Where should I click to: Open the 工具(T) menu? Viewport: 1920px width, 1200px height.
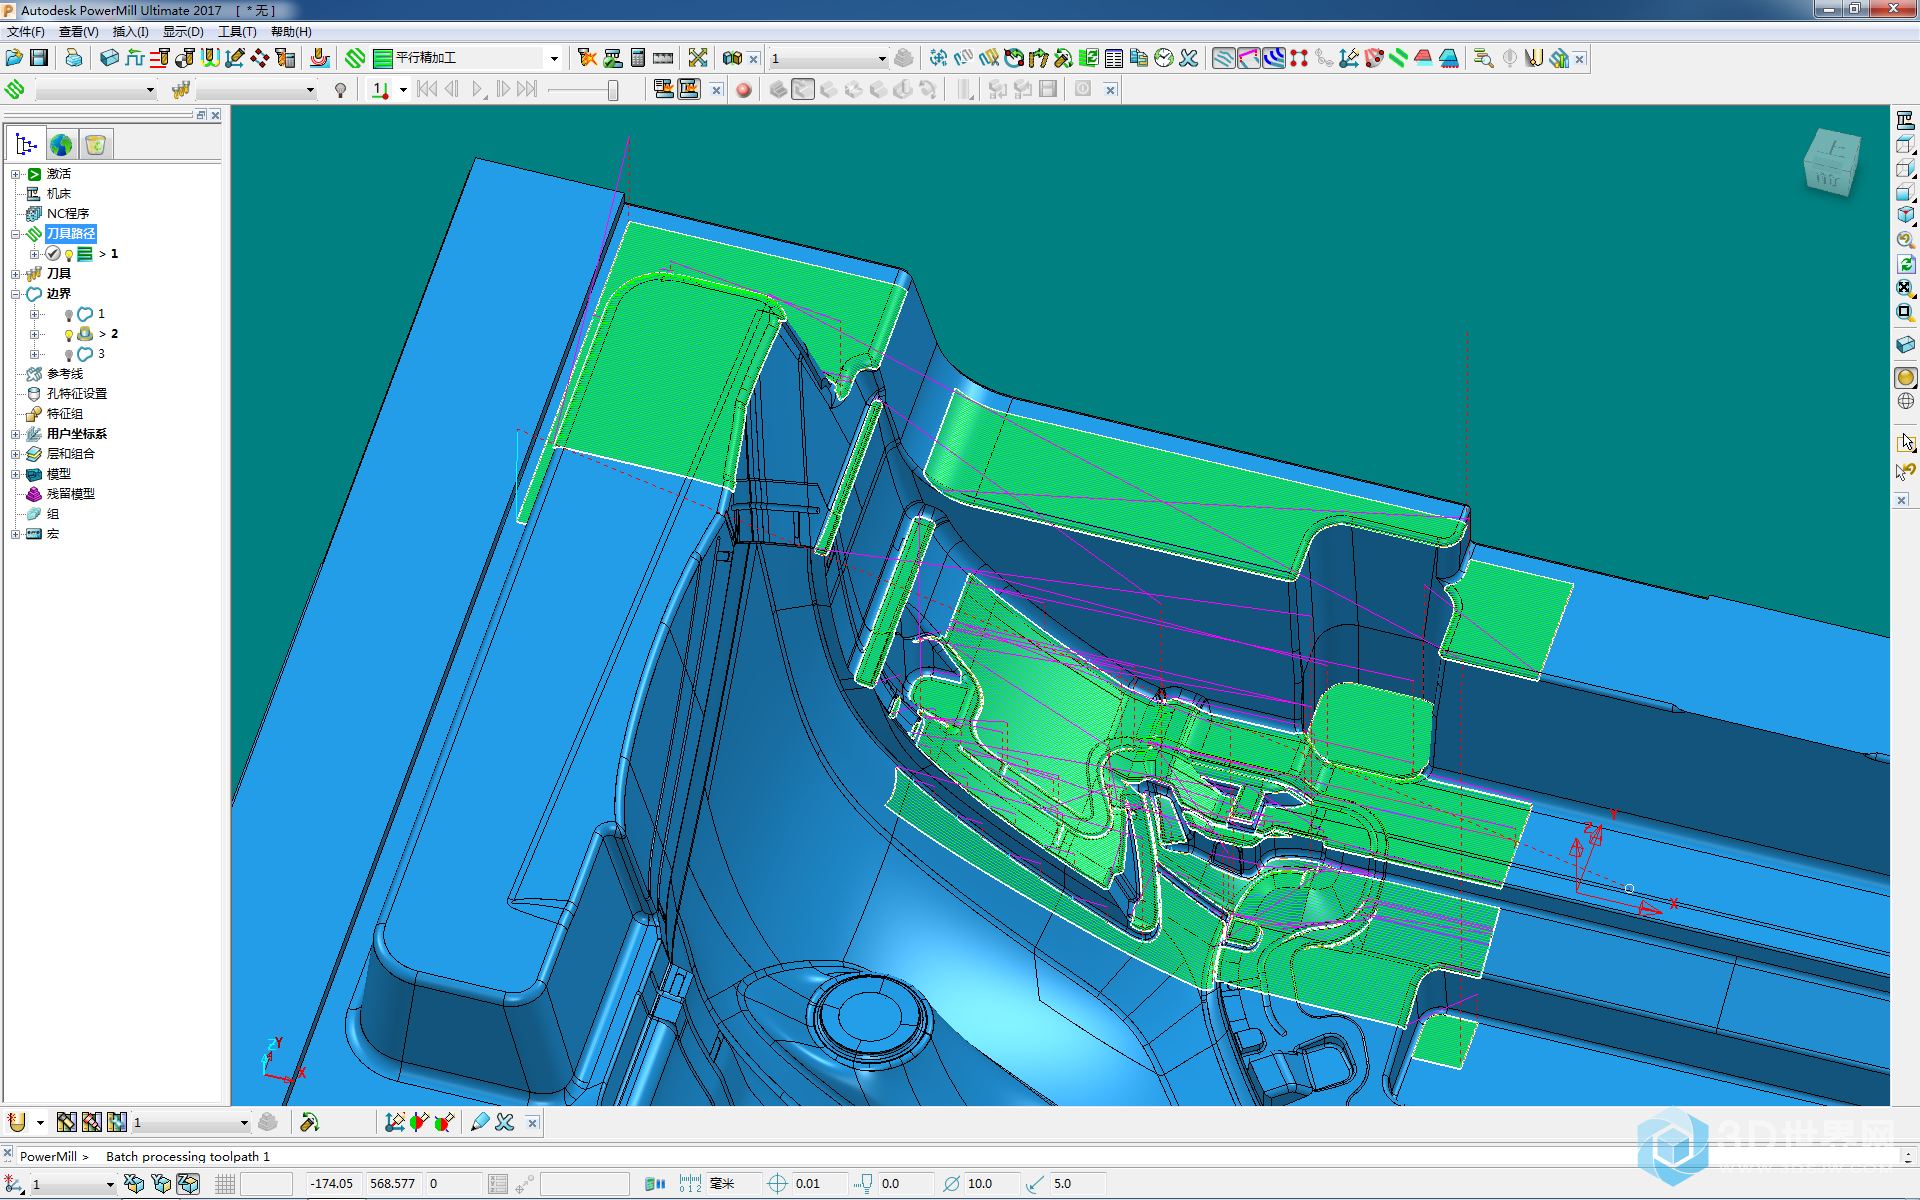pyautogui.click(x=237, y=32)
